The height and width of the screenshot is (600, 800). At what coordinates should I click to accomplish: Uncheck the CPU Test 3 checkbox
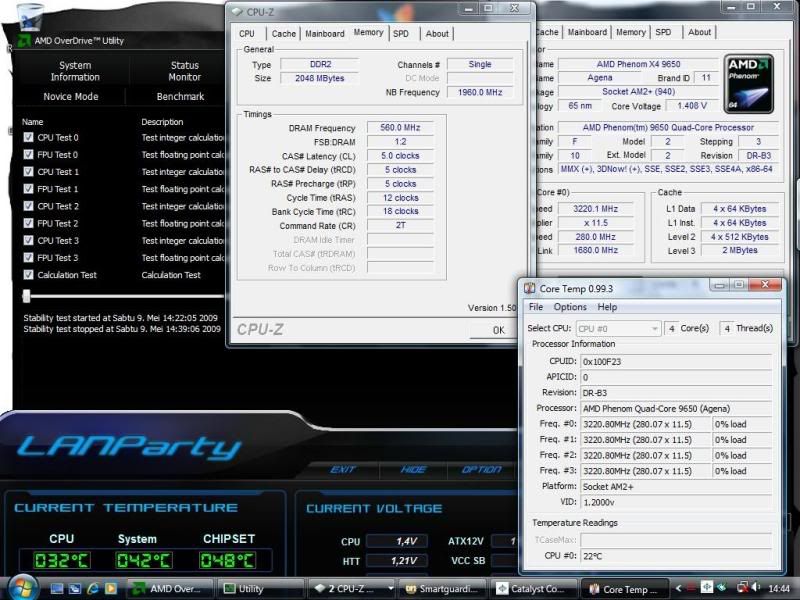[x=29, y=240]
